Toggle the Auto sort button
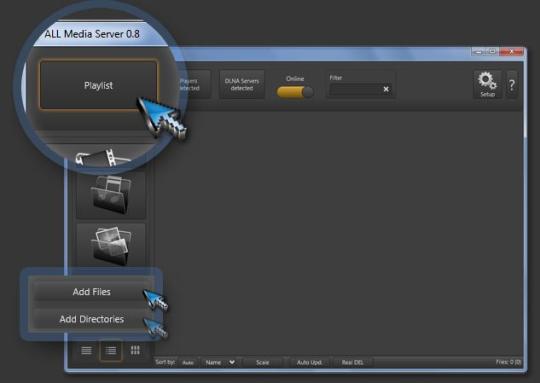This screenshot has width=540, height=383. [x=188, y=363]
